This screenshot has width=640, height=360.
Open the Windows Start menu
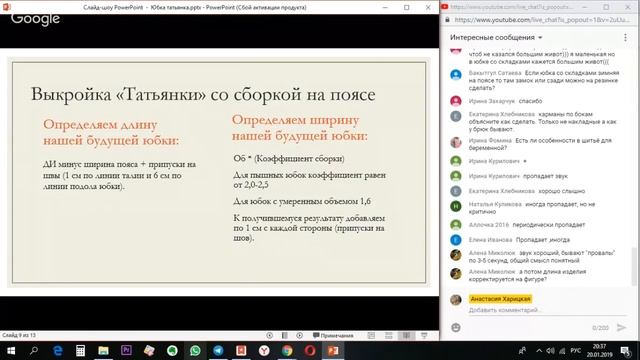tap(11, 351)
